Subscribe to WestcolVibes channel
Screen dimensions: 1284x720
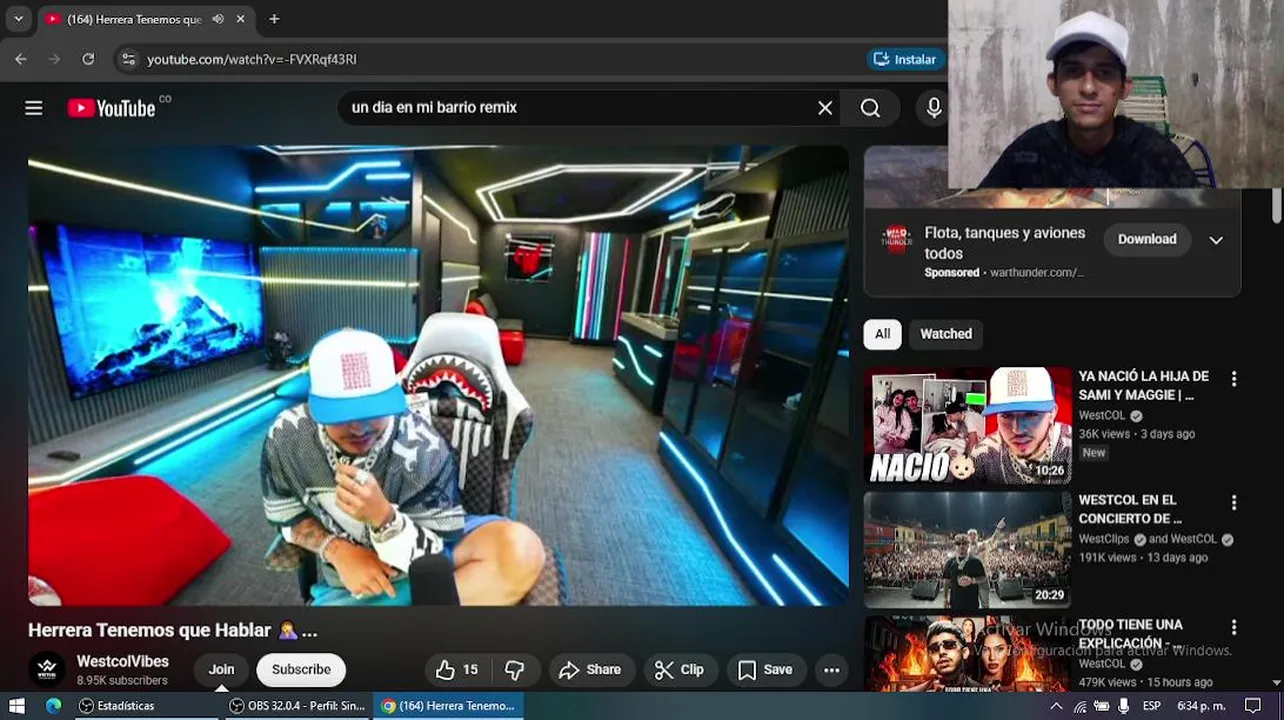(x=301, y=670)
